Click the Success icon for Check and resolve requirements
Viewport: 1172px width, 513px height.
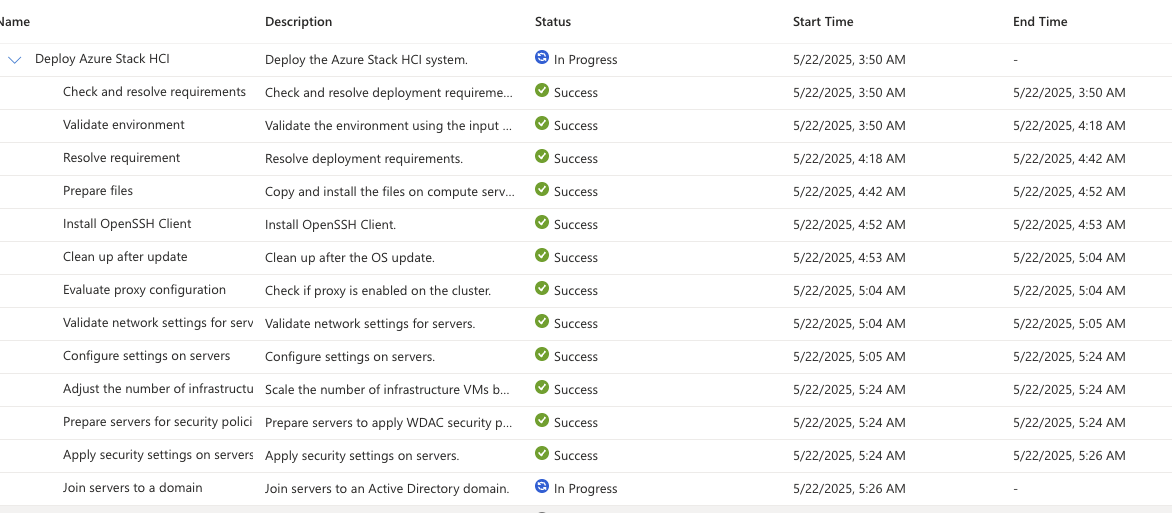pos(542,90)
